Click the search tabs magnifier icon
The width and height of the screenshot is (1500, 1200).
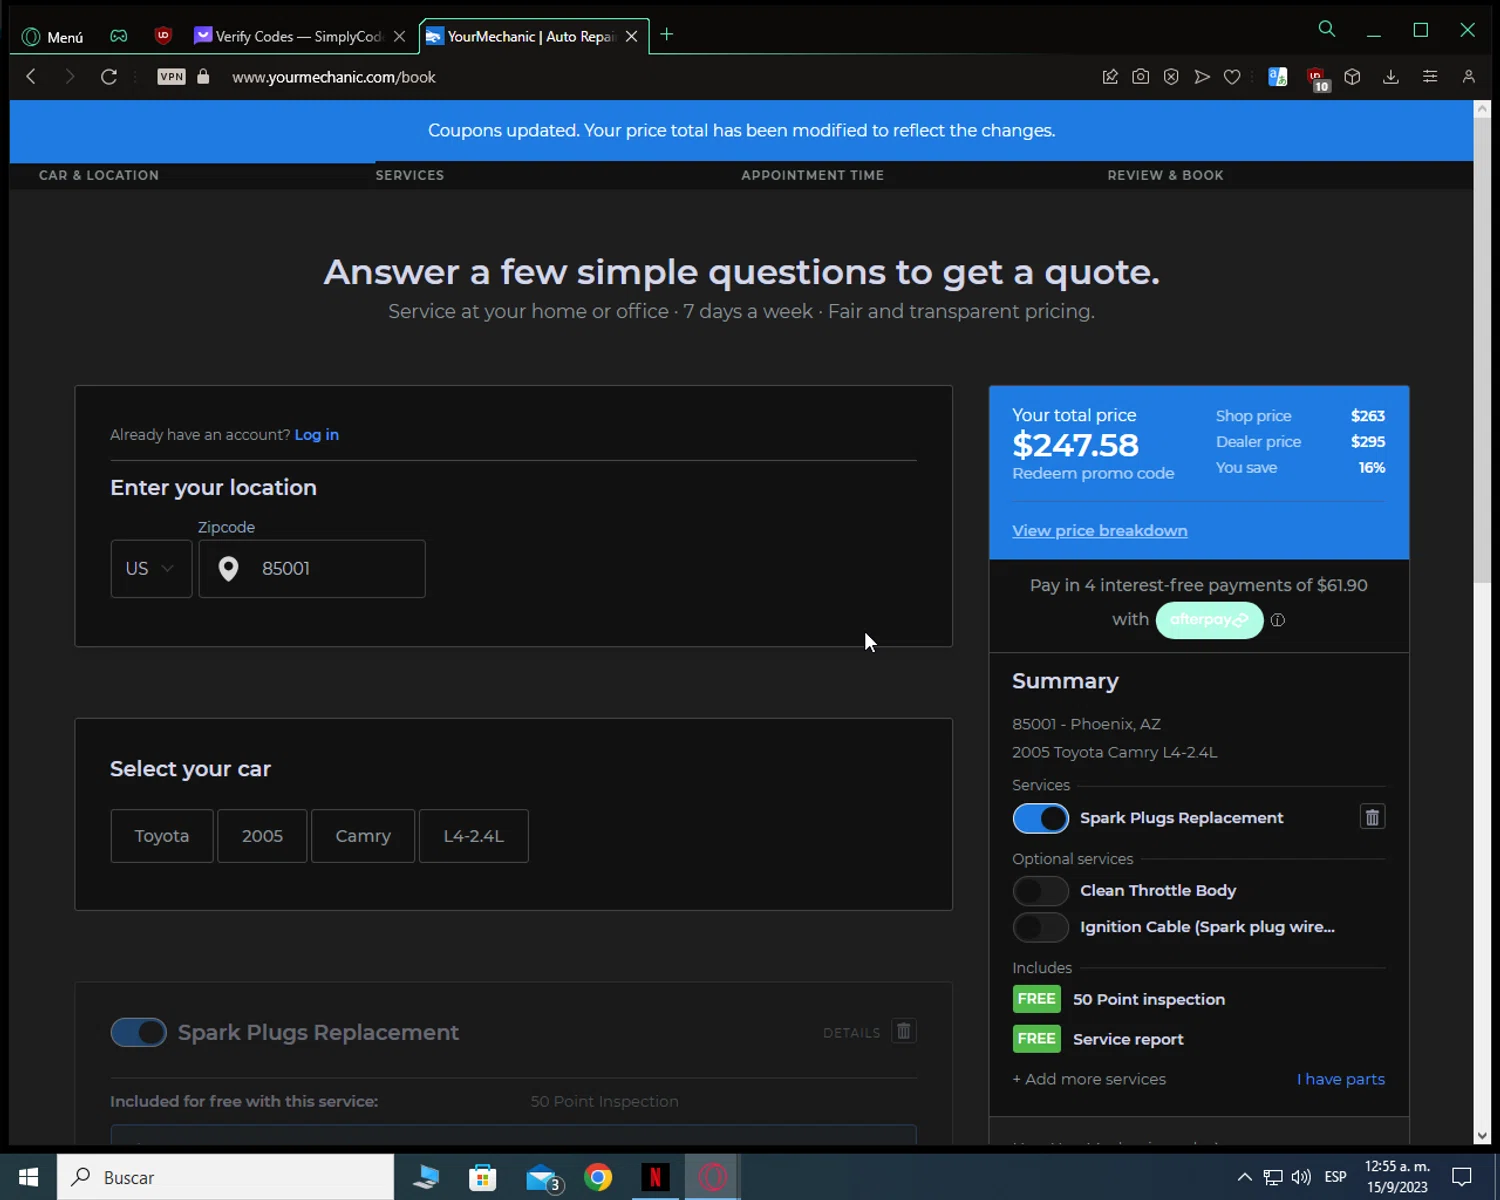1327,29
